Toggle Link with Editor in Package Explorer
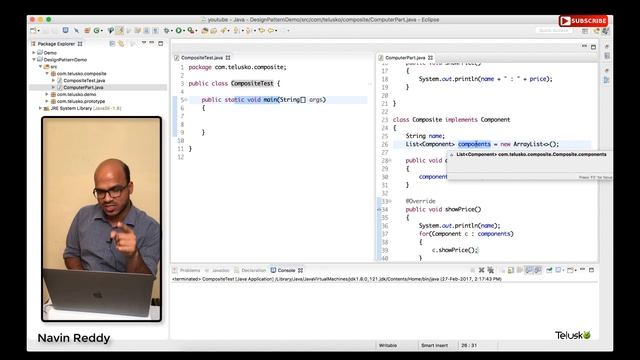Screen dimensions: 640x360 coord(120,43)
